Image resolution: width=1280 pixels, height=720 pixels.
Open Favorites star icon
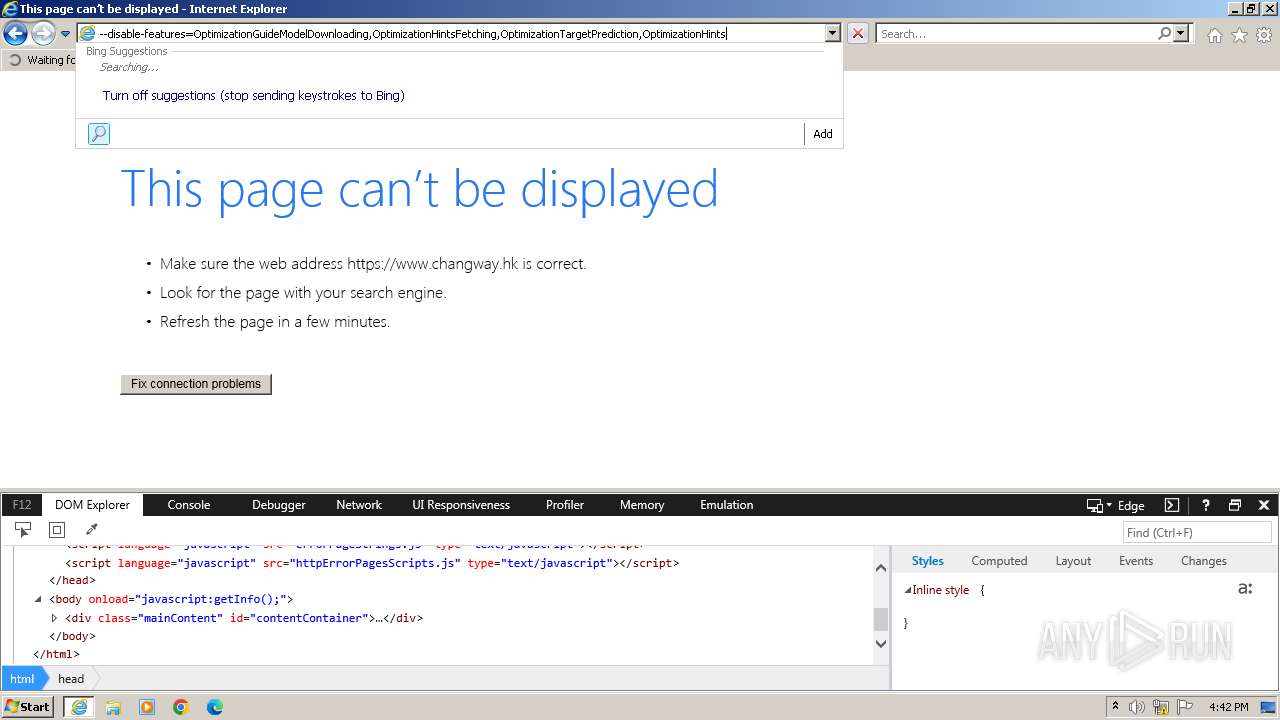[x=1239, y=35]
